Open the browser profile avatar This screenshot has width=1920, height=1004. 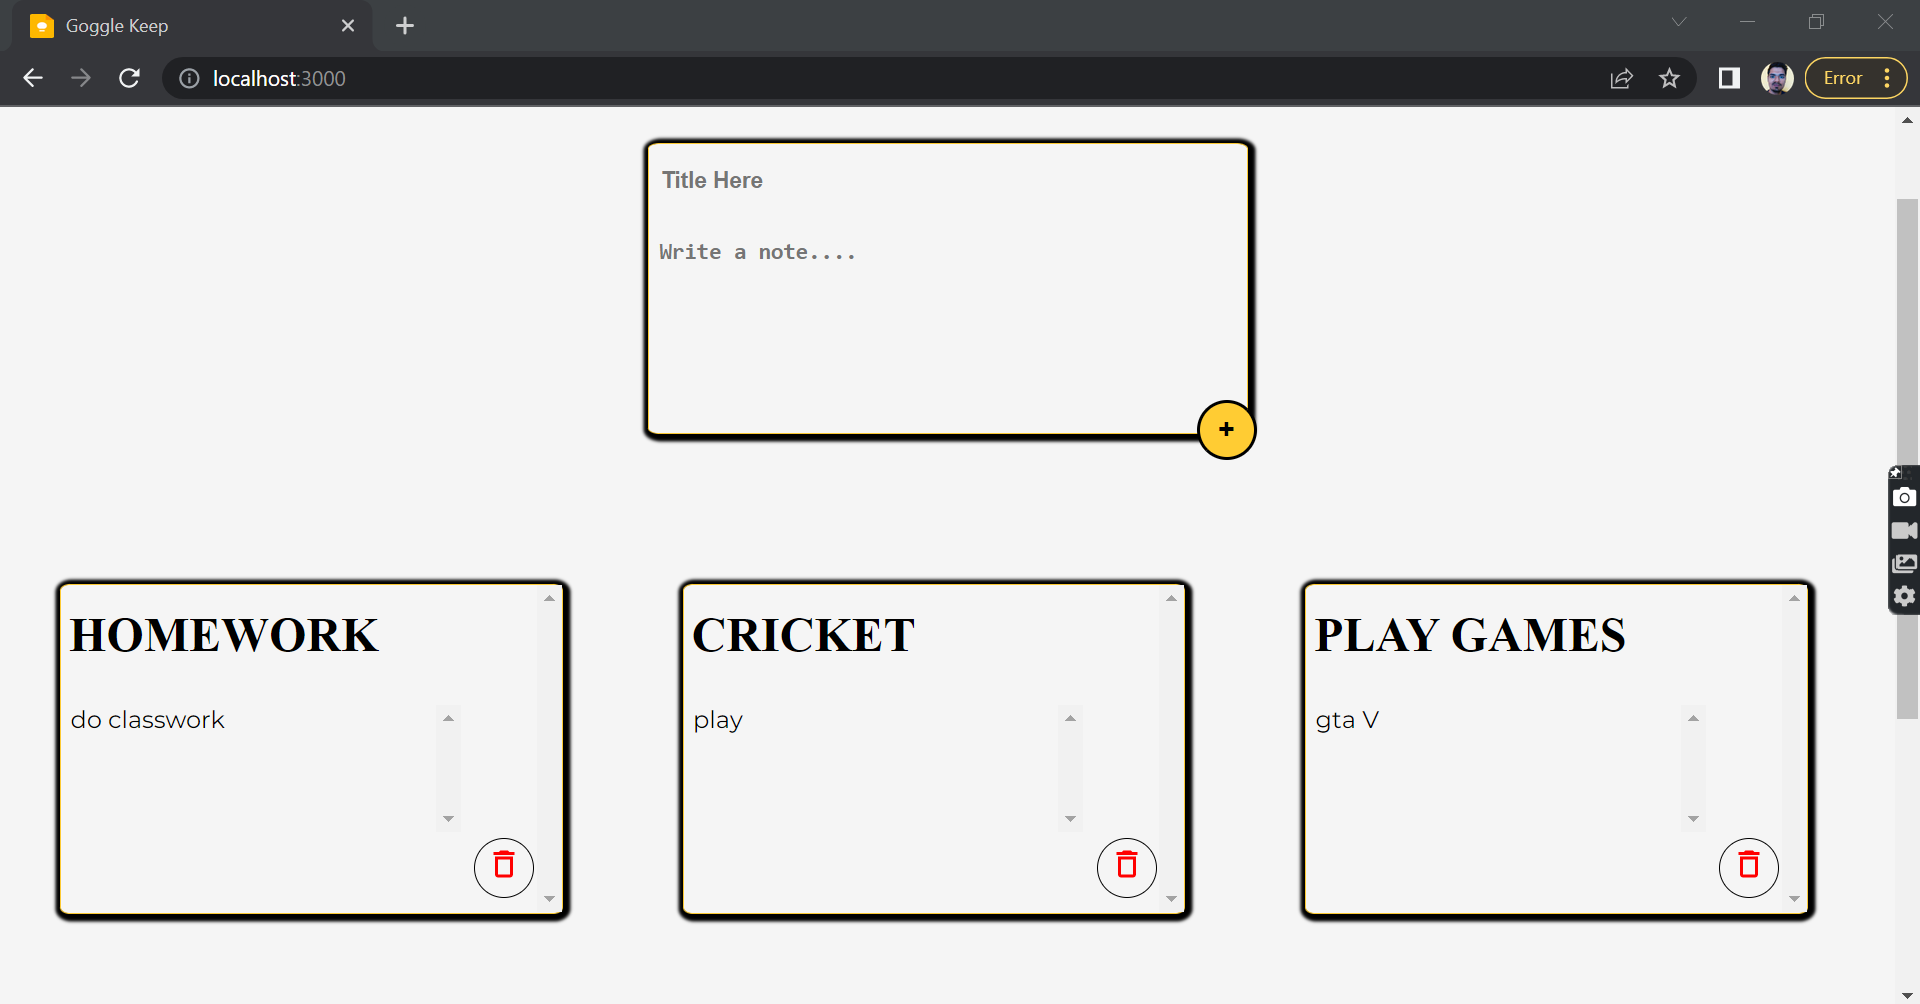click(1778, 78)
